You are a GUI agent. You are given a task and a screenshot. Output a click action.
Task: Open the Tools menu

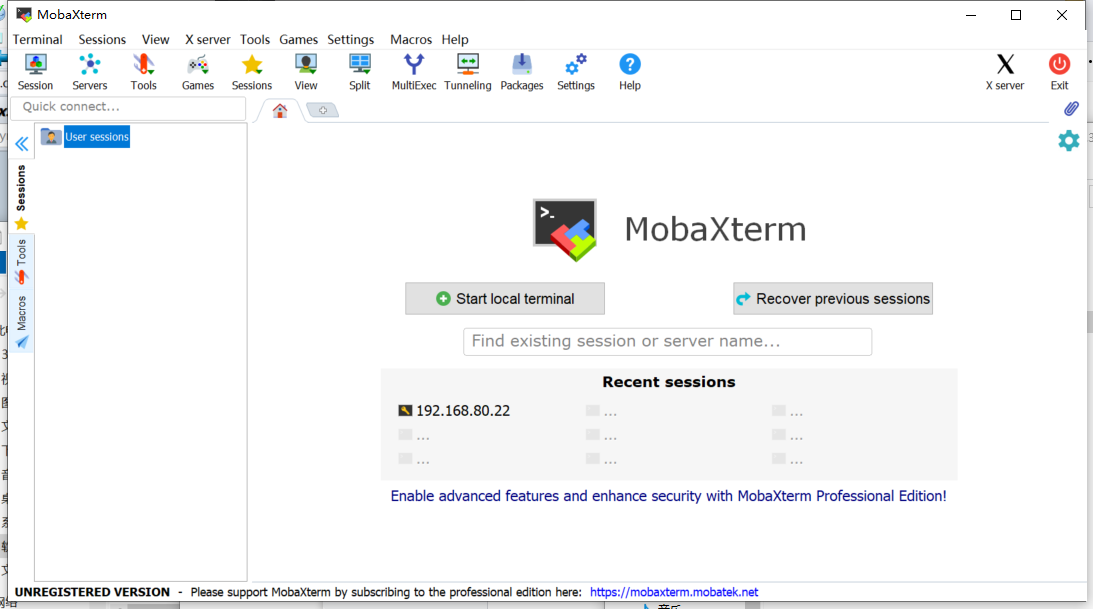click(x=254, y=40)
